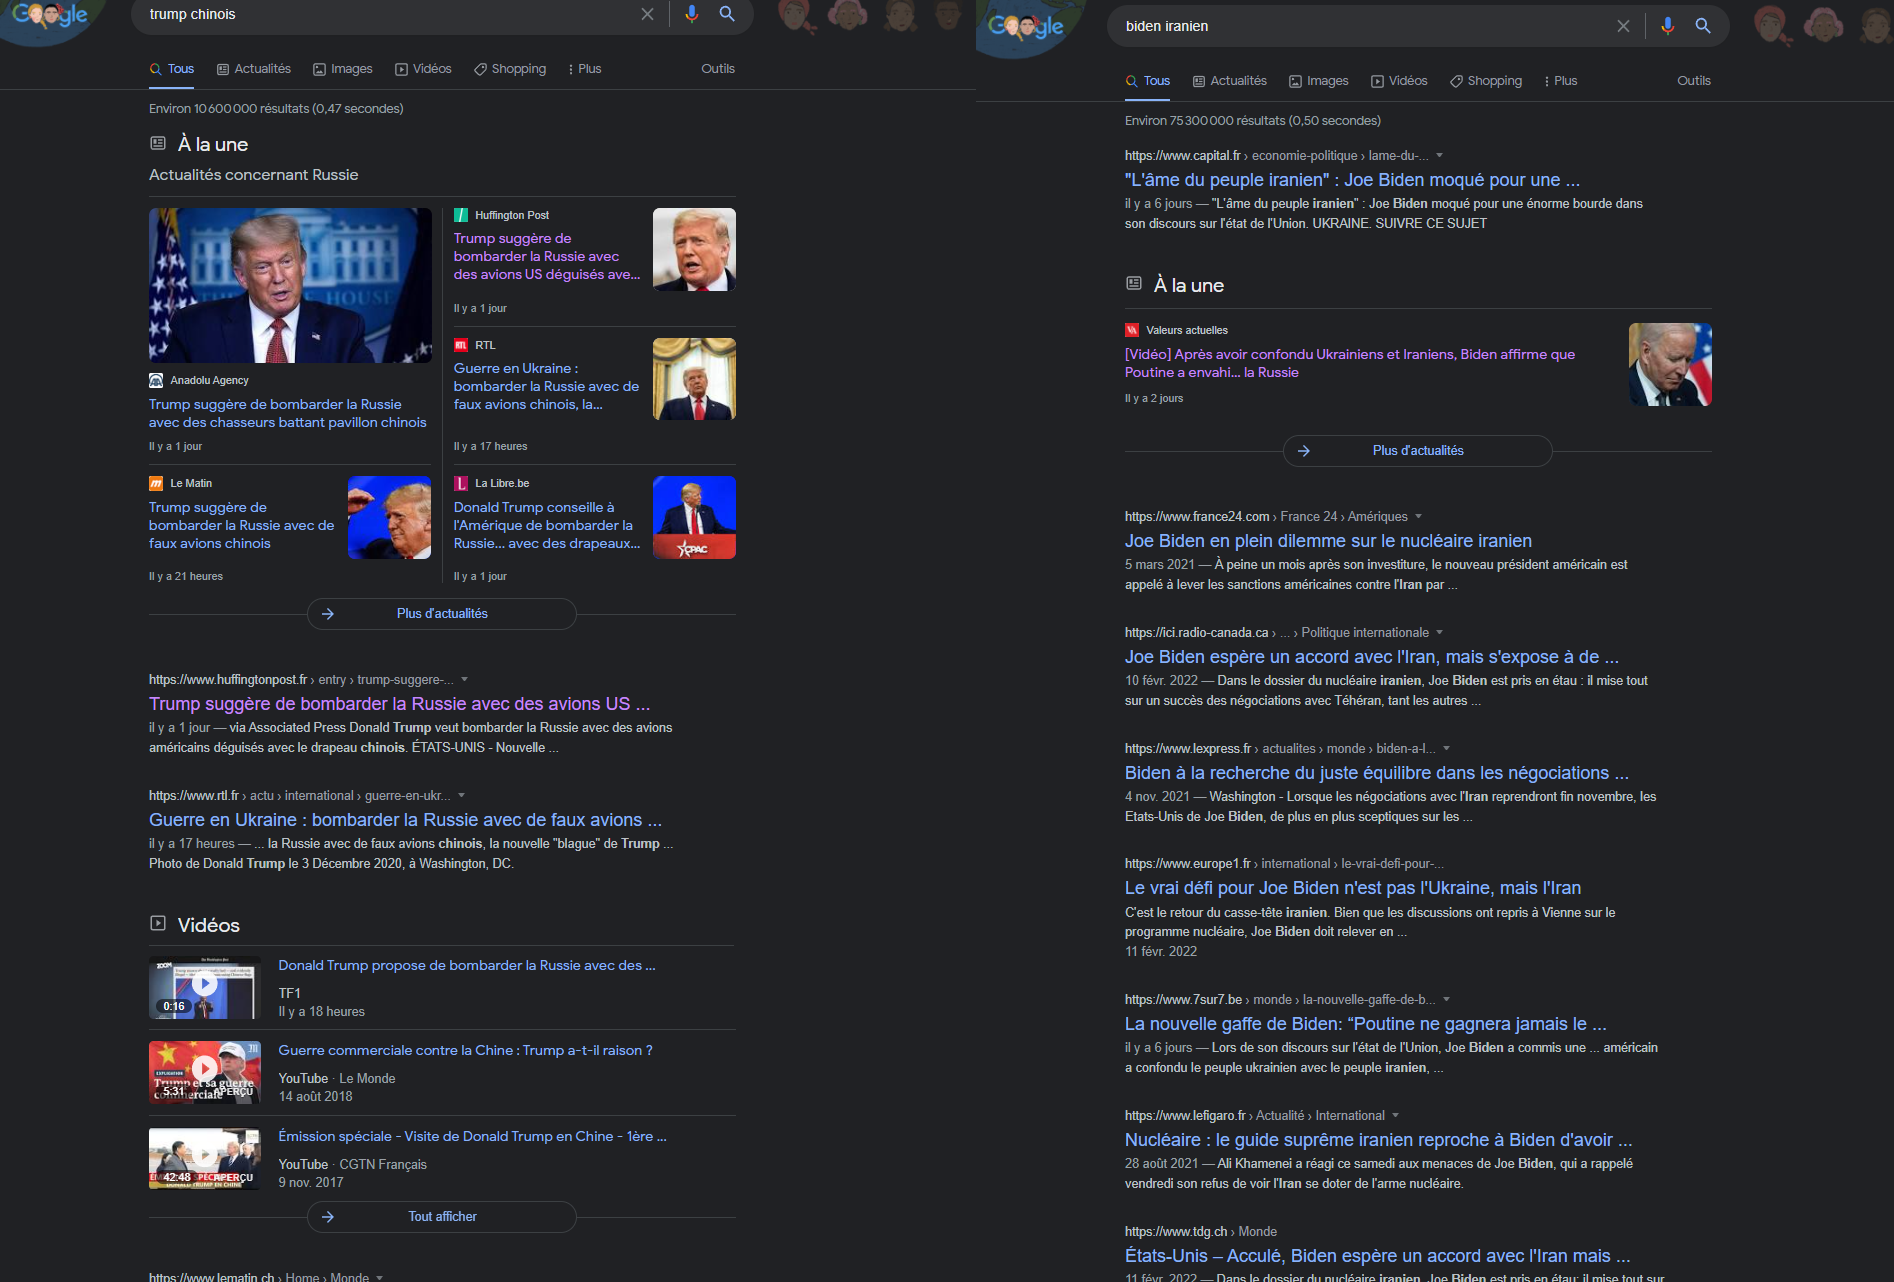Viewport: 1894px width, 1282px height.
Task: Click 'Tout afficher' below the videos
Action: pos(442,1217)
